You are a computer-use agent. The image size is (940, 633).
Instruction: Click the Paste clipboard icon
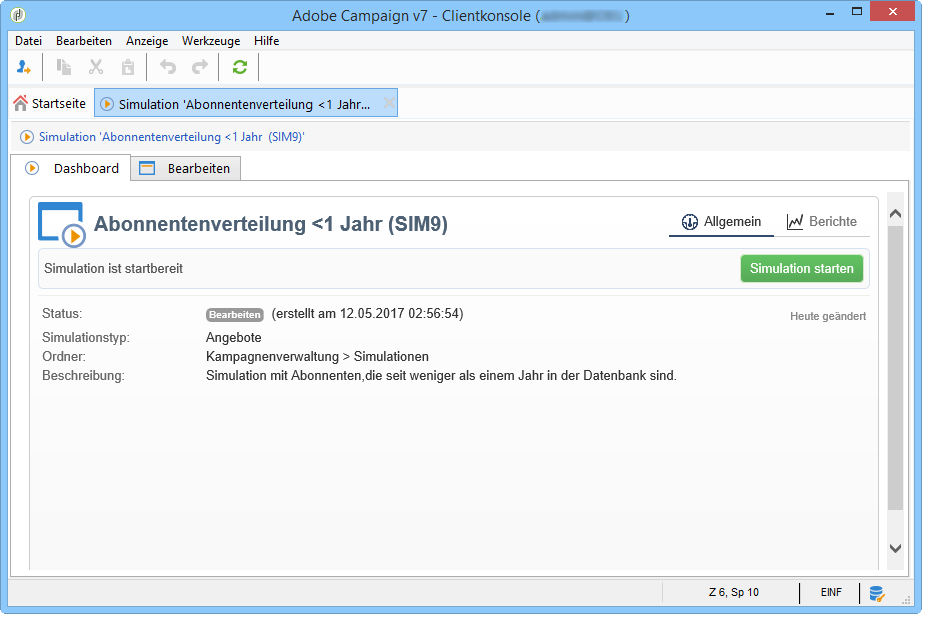[x=128, y=67]
